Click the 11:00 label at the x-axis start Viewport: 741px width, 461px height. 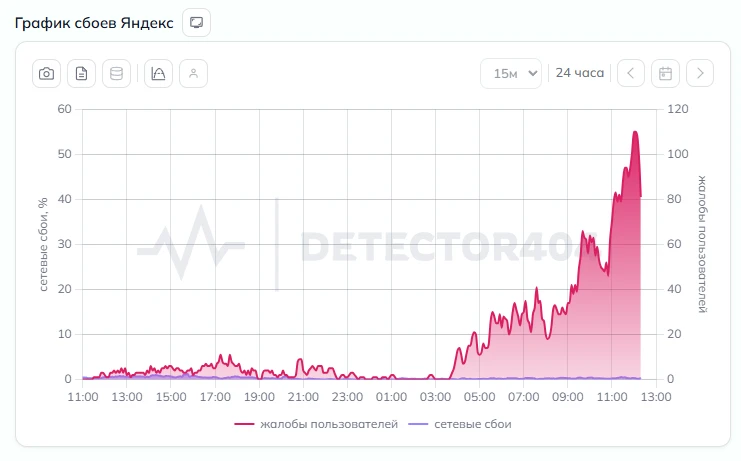(83, 397)
